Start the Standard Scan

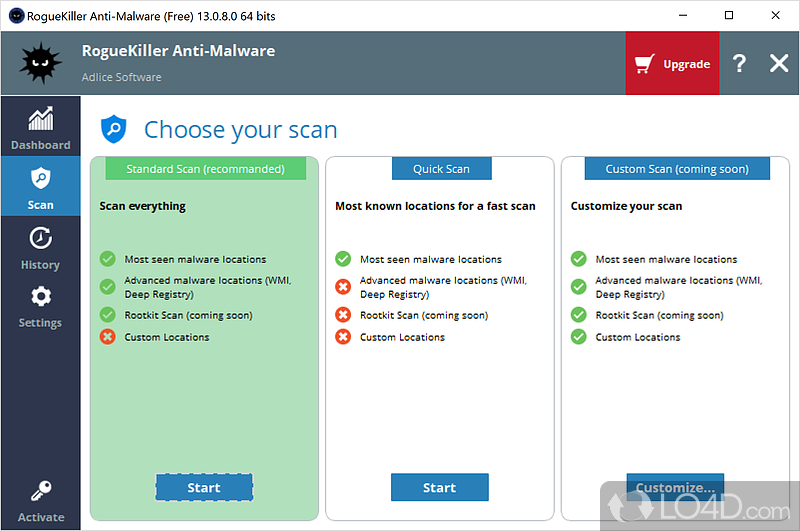[x=204, y=488]
